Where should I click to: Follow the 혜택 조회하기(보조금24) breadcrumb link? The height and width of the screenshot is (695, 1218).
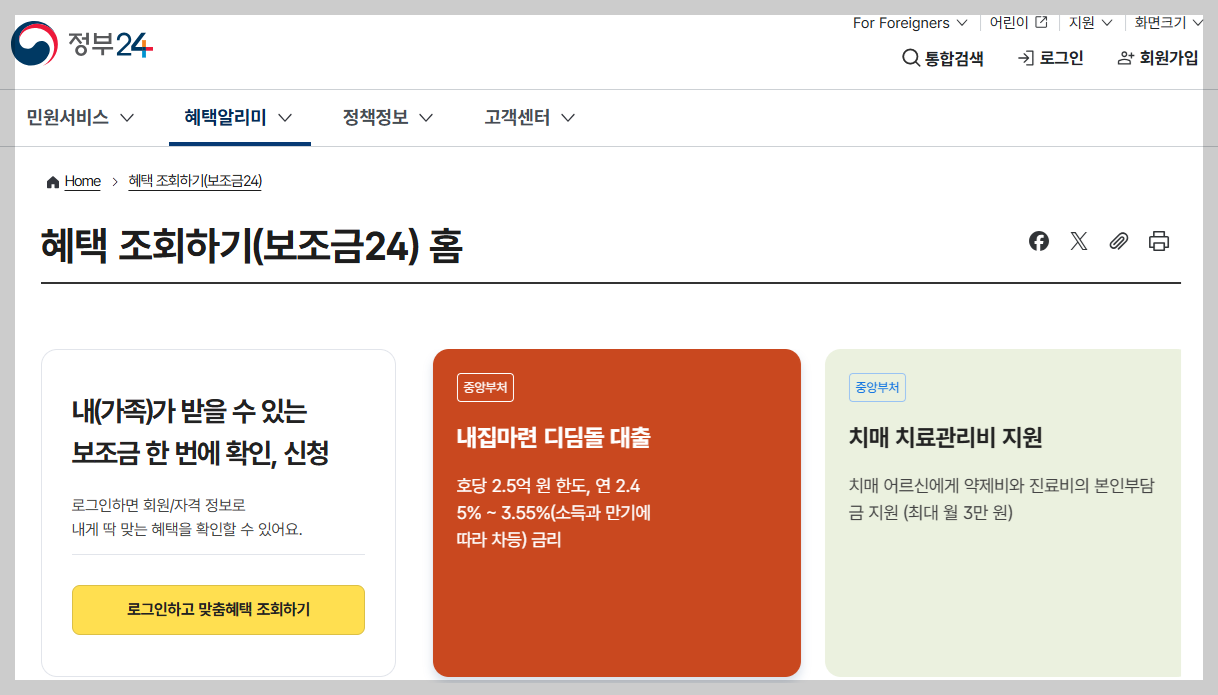click(195, 181)
